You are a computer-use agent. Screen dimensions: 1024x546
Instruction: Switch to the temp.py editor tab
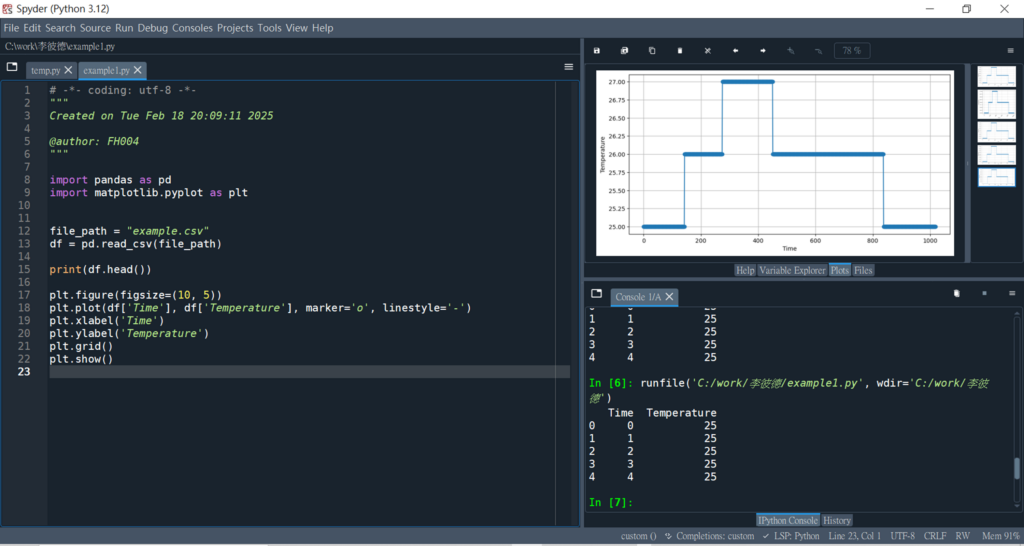(44, 71)
